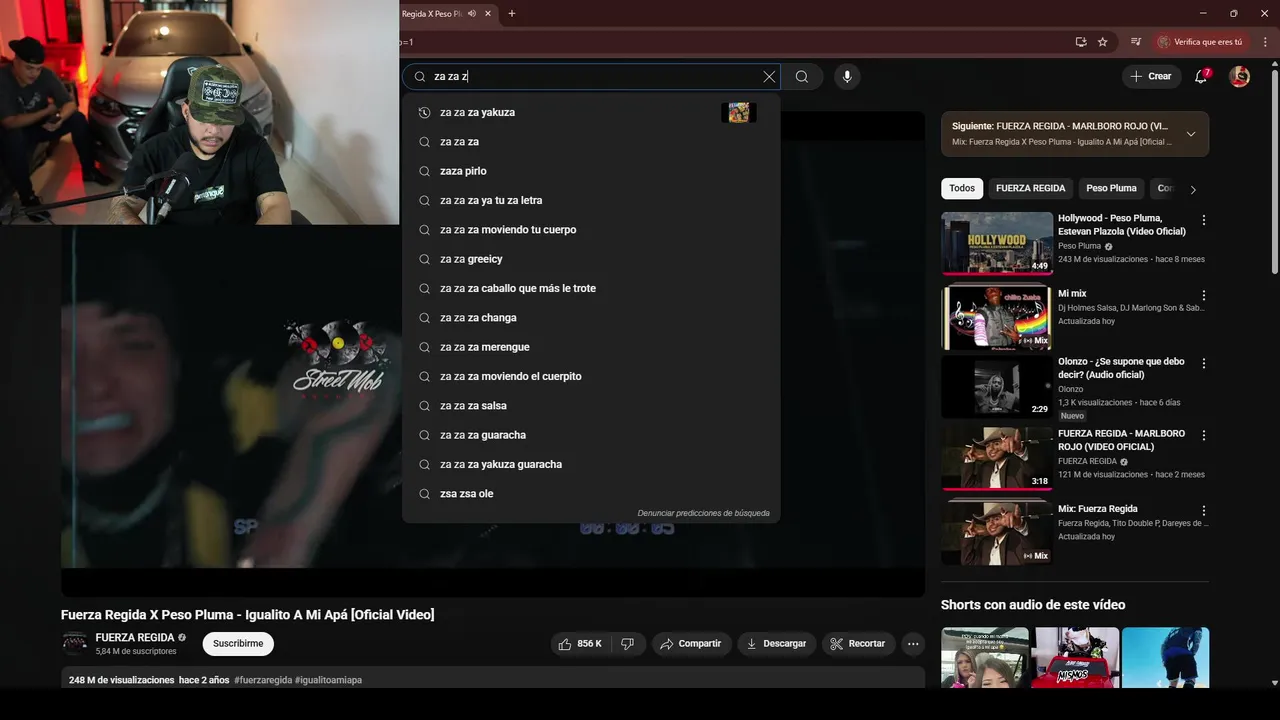This screenshot has height=720, width=1280.
Task: Click thumbnail next to za za za yakuza suggestion
Action: [x=738, y=112]
